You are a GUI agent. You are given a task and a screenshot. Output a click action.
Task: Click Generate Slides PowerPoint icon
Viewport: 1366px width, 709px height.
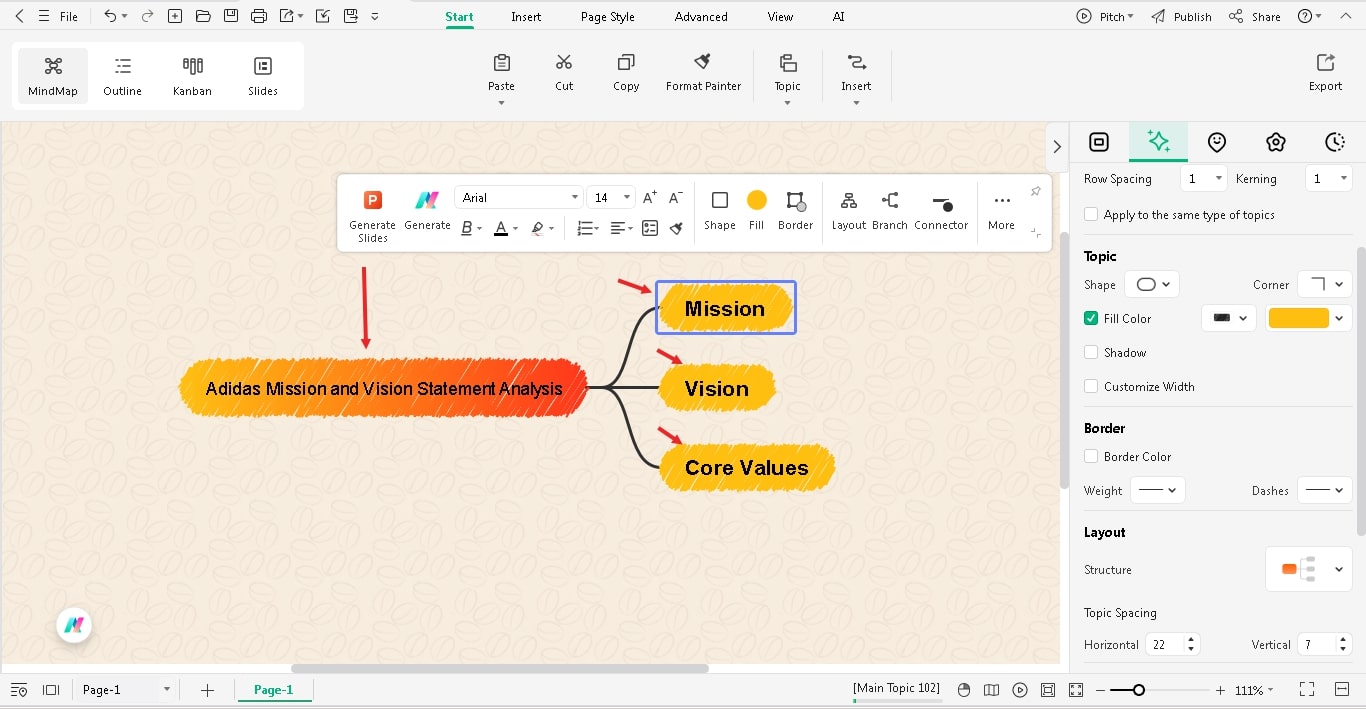pyautogui.click(x=373, y=200)
